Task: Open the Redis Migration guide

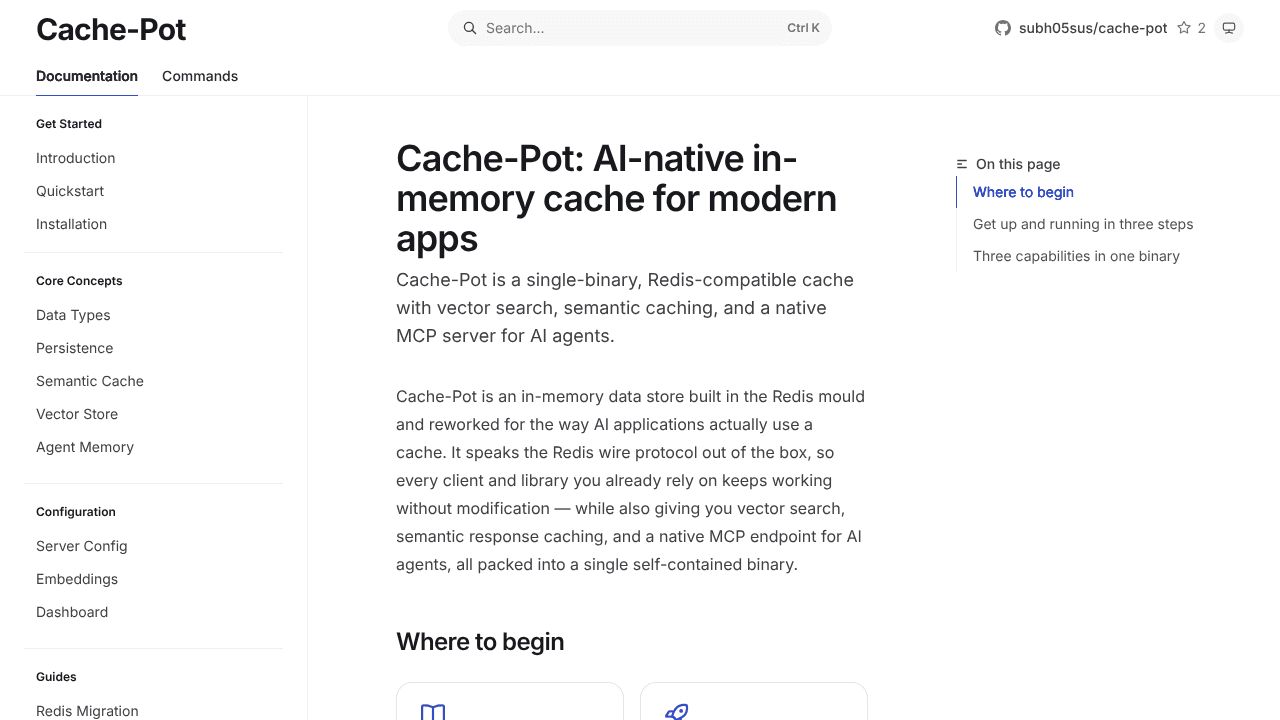Action: coord(87,711)
